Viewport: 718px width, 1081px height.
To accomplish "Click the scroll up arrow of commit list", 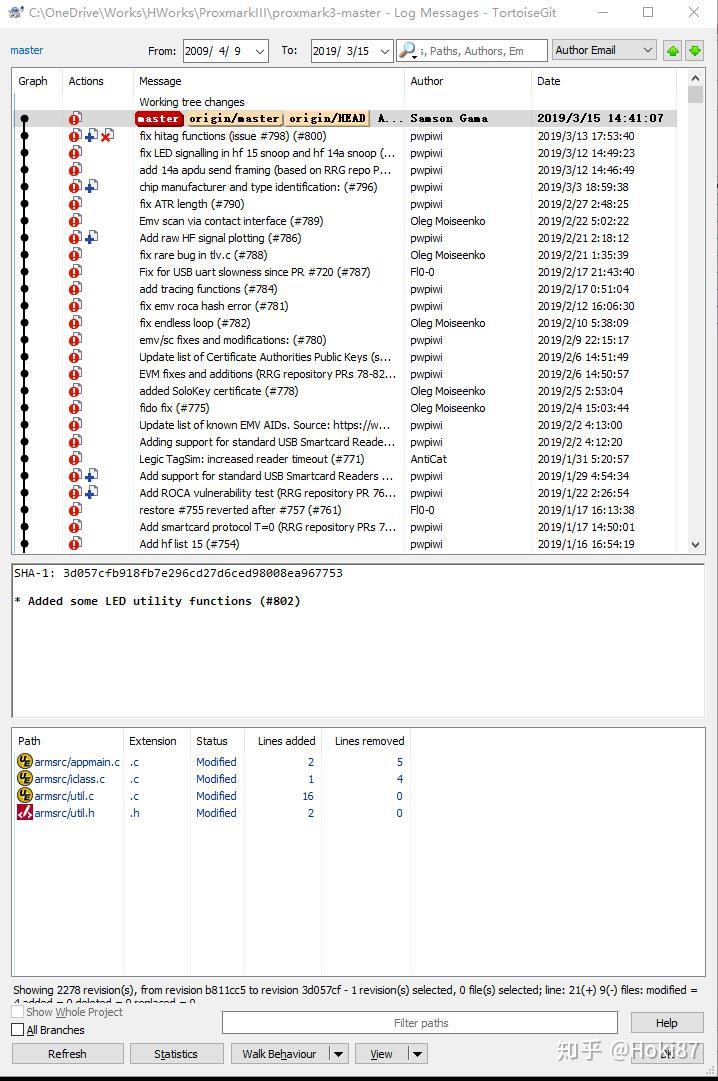I will click(695, 79).
